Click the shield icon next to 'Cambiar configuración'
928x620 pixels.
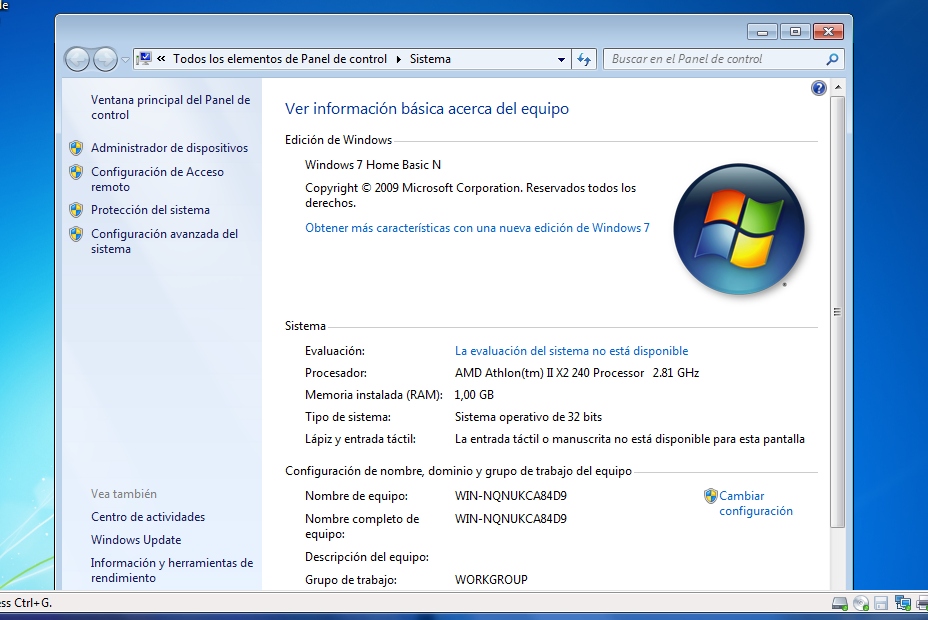pos(710,496)
